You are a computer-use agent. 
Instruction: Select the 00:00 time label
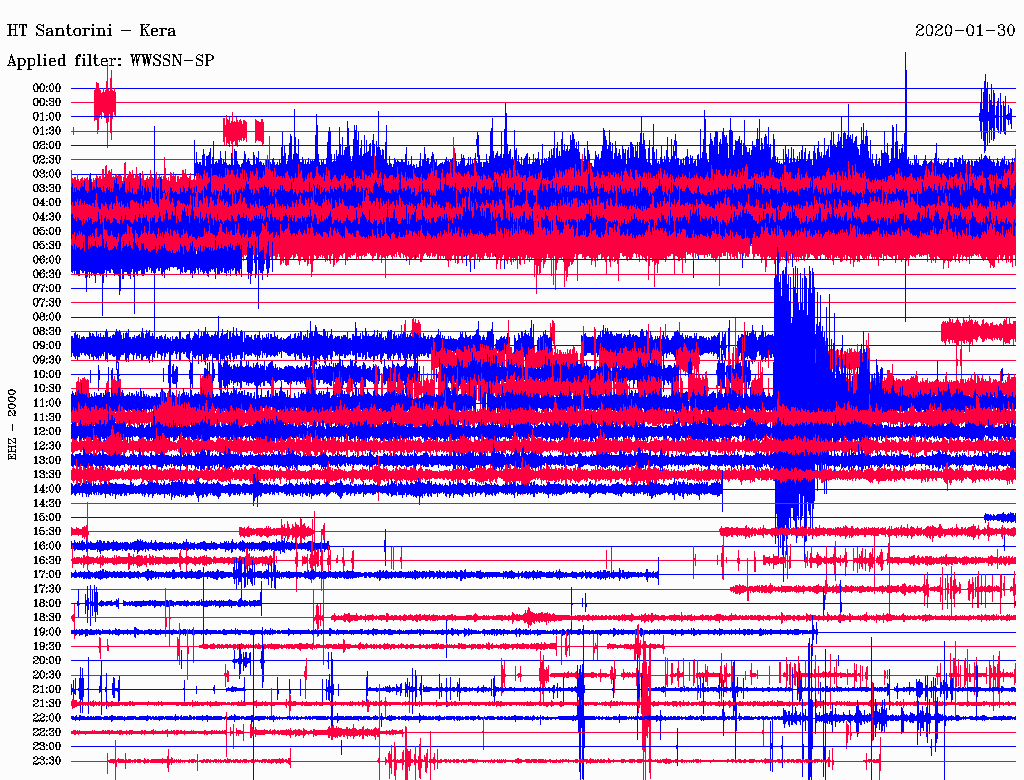(x=47, y=88)
